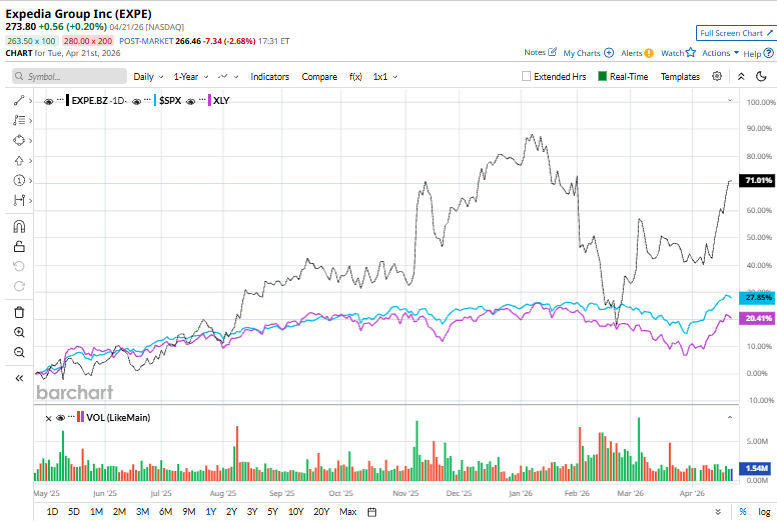Open the numbered label tool
Viewport: 777px width, 522px height.
(x=19, y=180)
